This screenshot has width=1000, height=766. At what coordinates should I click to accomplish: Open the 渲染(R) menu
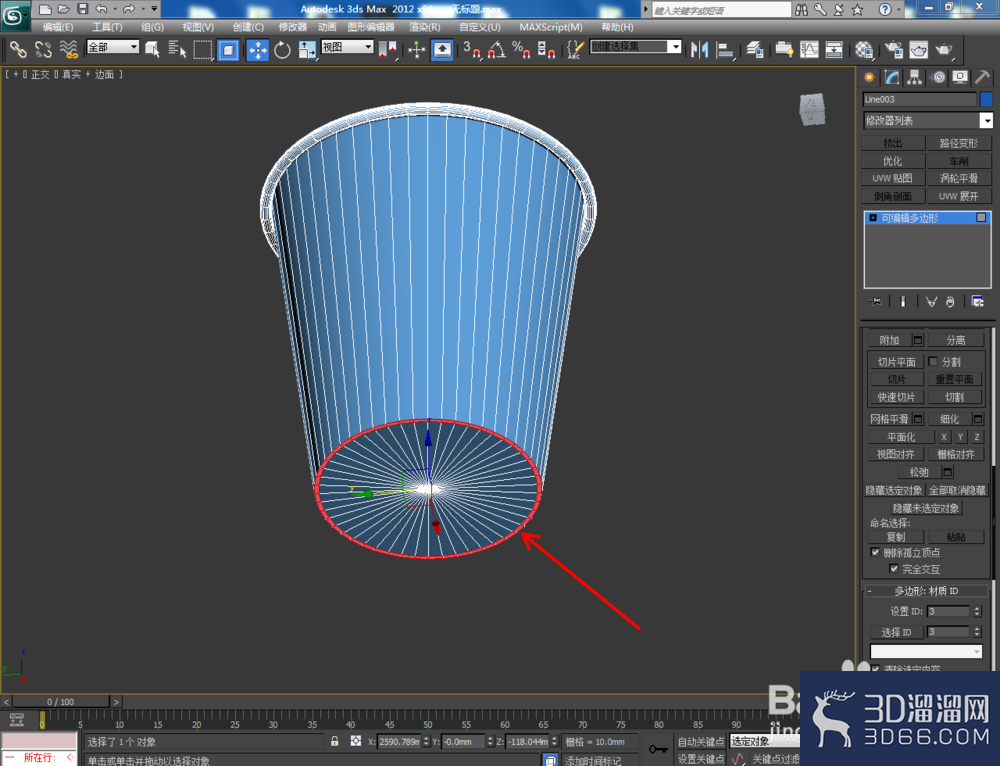(424, 27)
